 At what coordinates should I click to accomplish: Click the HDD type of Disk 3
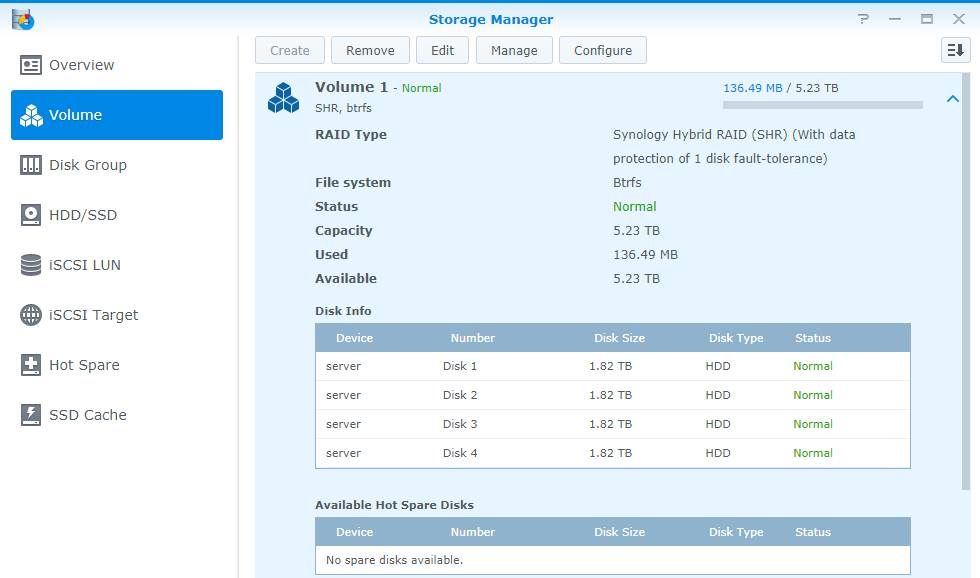point(718,424)
